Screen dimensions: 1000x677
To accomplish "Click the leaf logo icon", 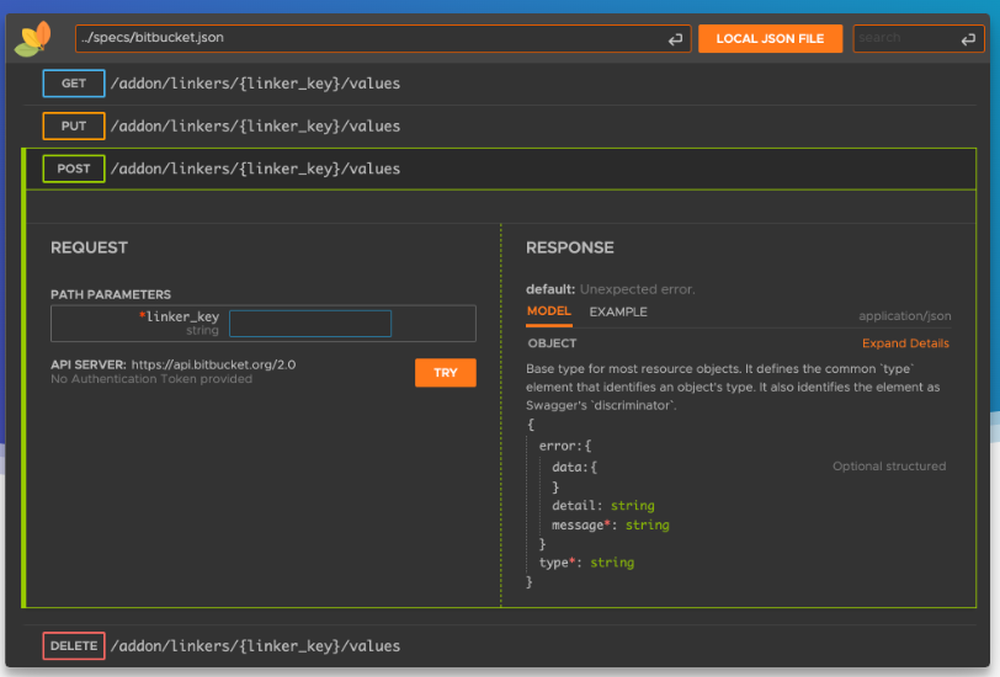I will (33, 39).
